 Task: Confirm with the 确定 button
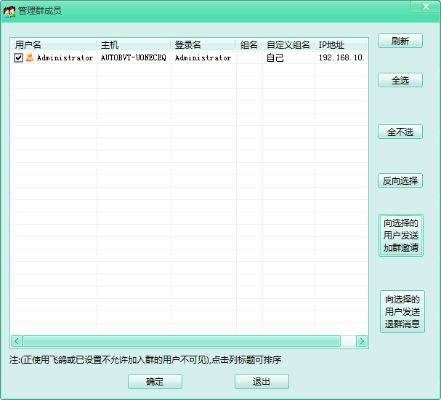[155, 381]
